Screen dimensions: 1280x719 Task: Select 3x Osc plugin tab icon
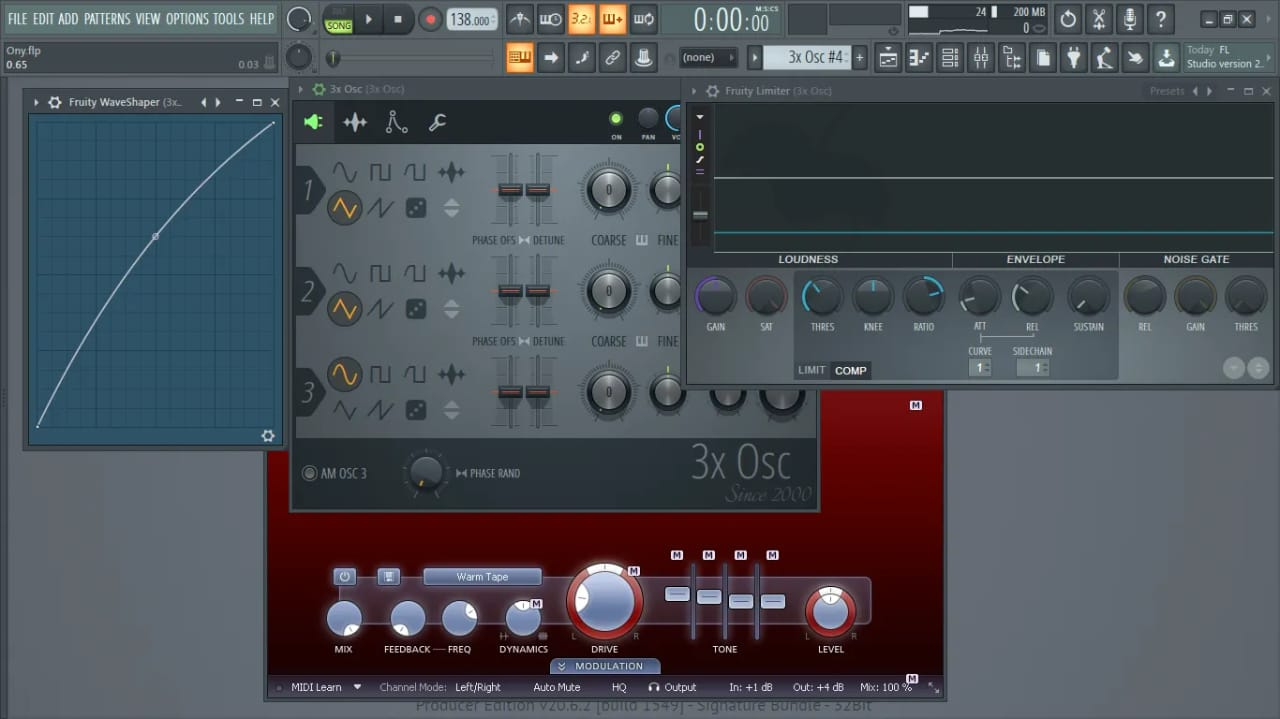313,122
